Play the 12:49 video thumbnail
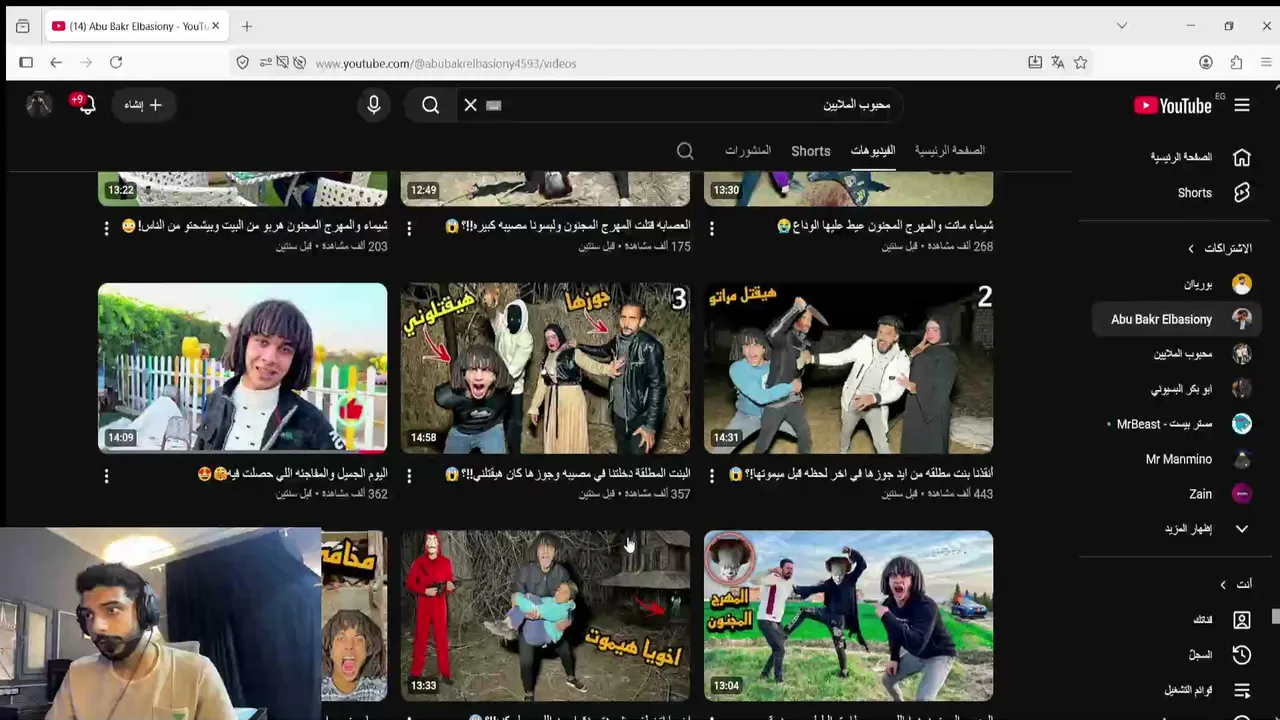Viewport: 1280px width, 720px height. [545, 189]
